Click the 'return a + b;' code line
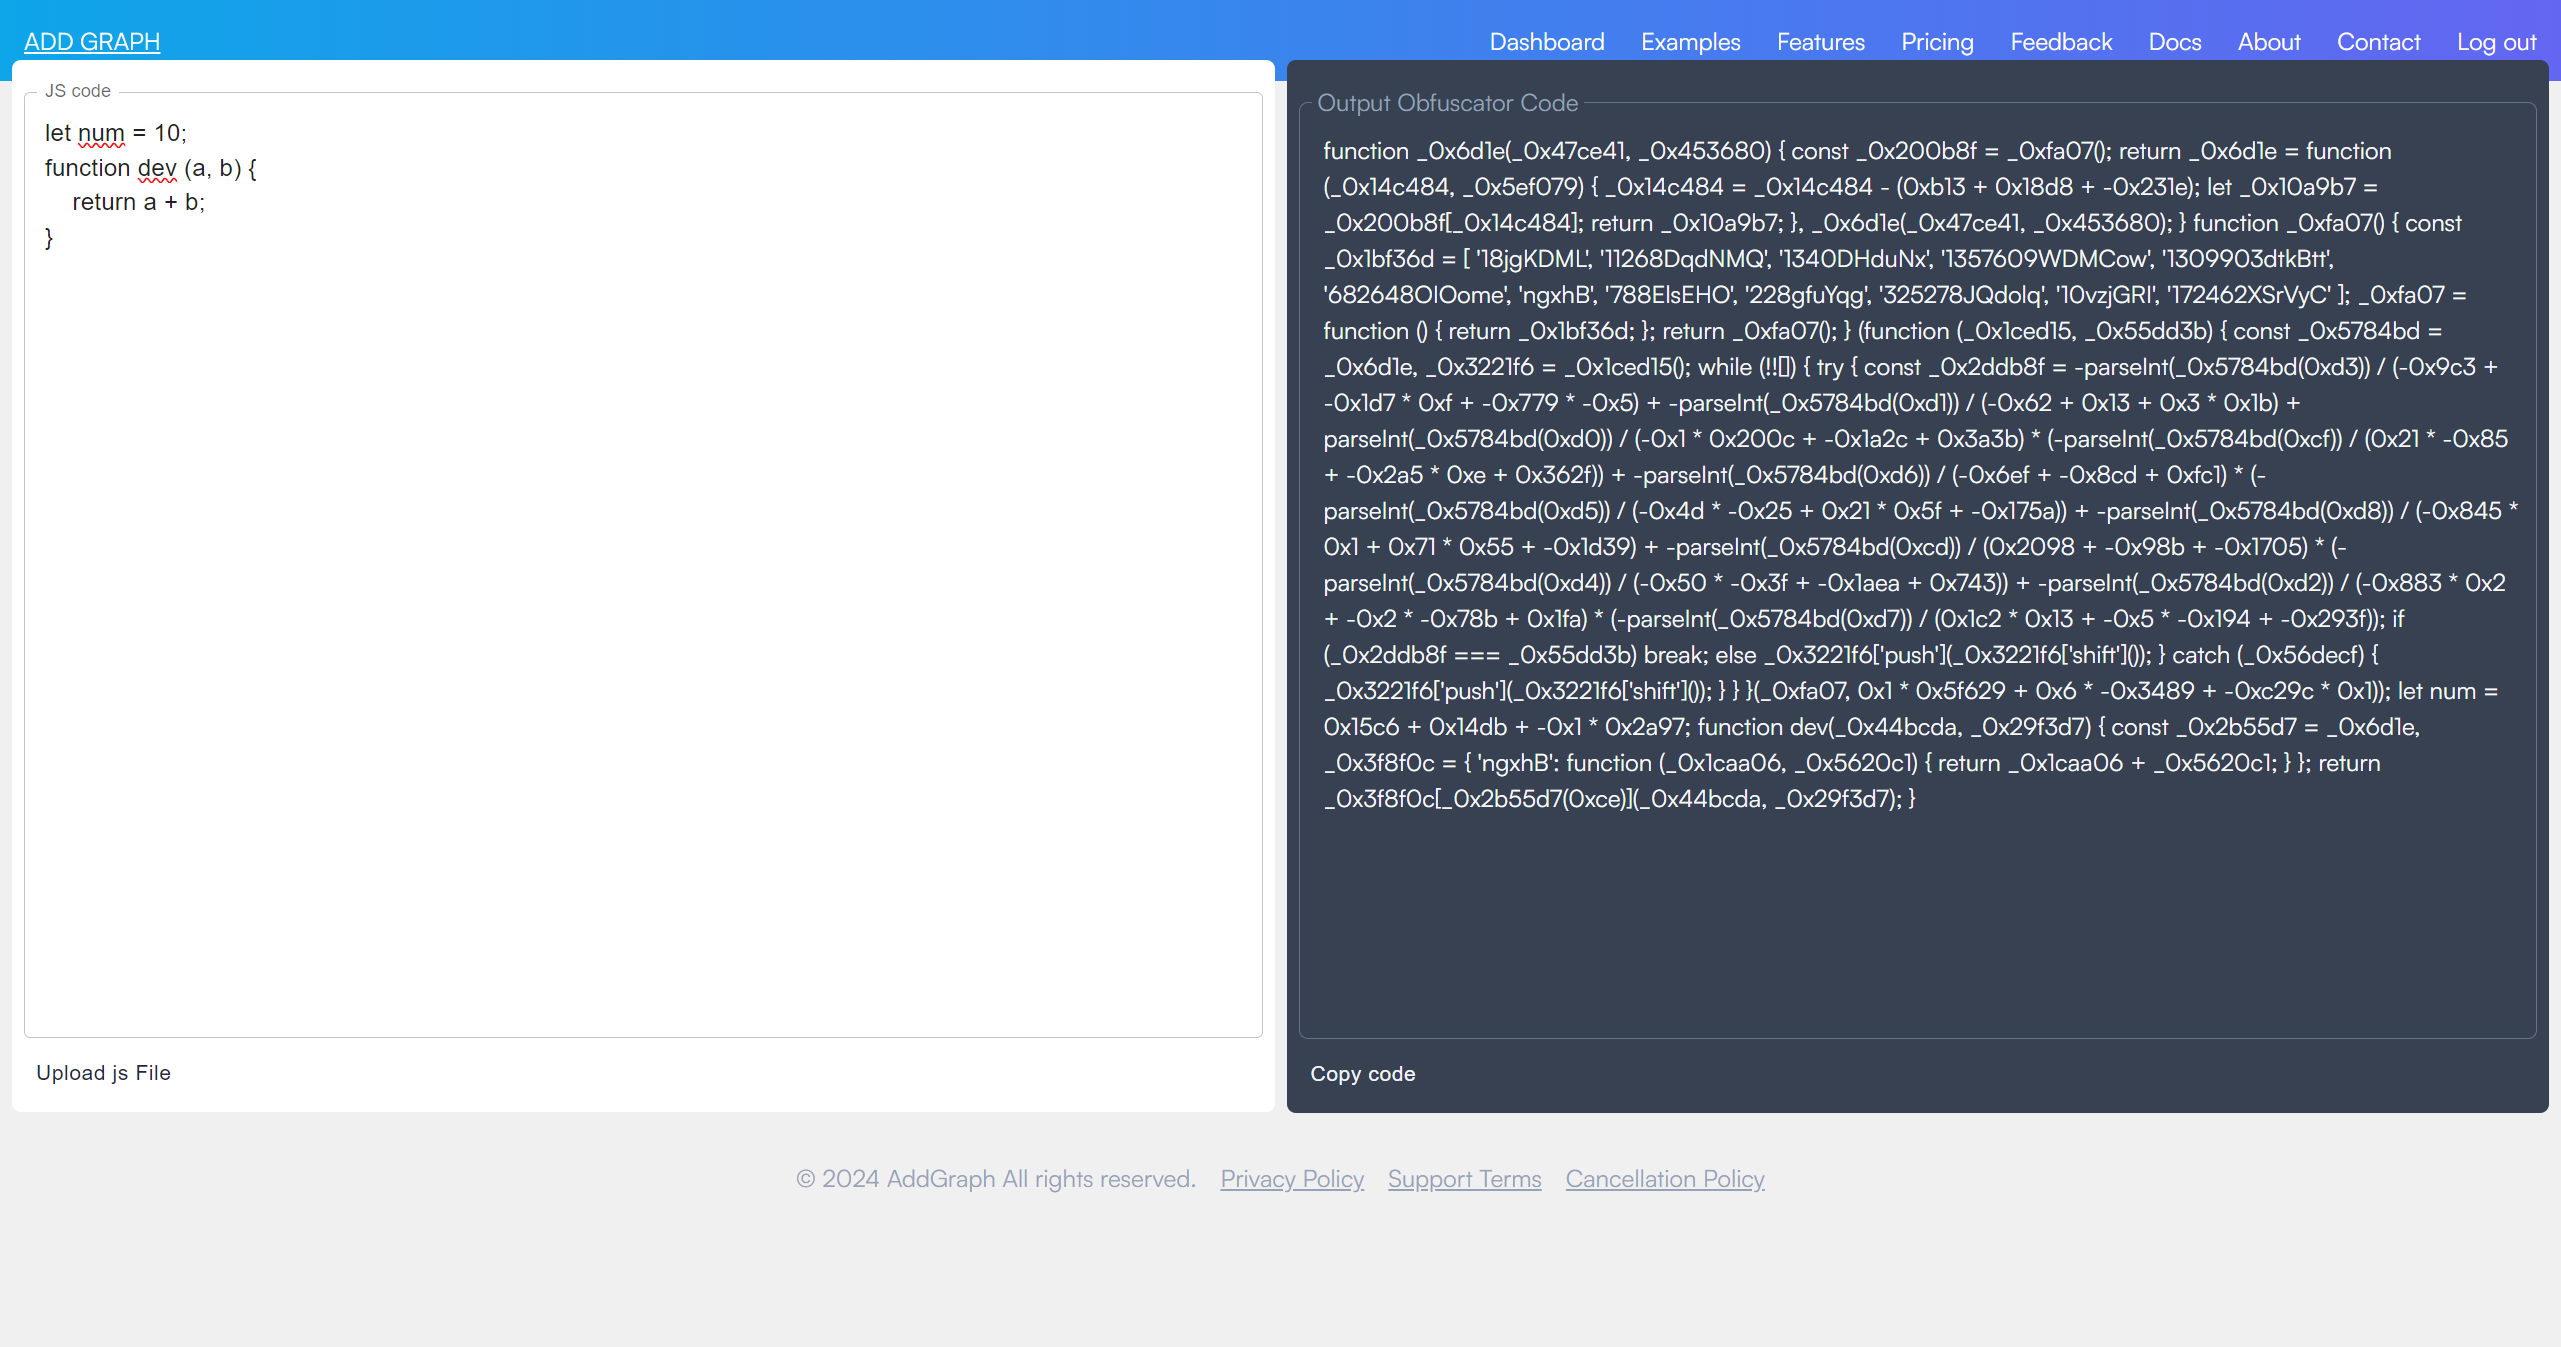Screen dimensions: 2561x1347 pyautogui.click(x=138, y=202)
